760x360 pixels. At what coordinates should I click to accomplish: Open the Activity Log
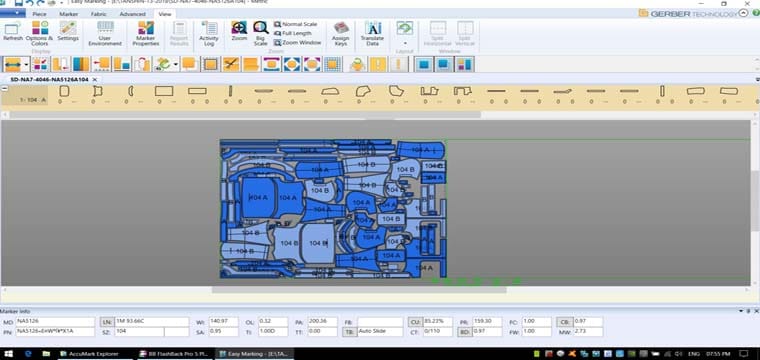click(209, 33)
